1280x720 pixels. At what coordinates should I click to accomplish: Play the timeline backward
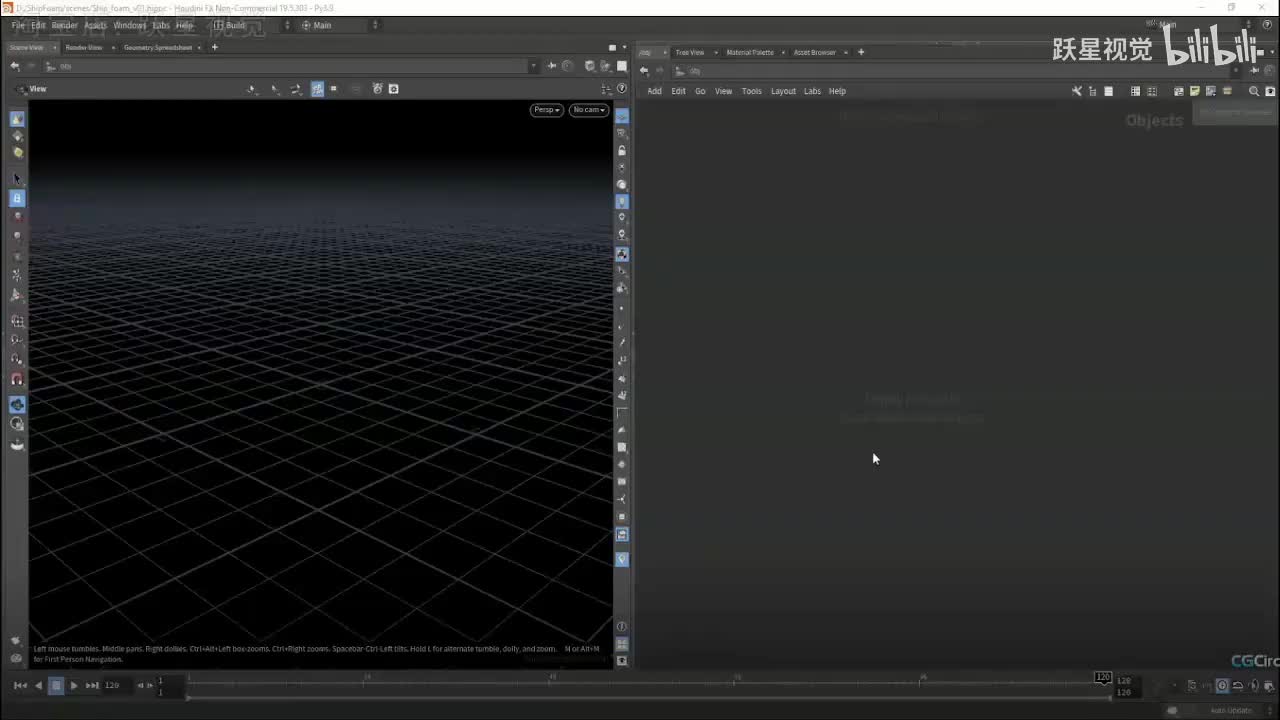pyautogui.click(x=39, y=685)
